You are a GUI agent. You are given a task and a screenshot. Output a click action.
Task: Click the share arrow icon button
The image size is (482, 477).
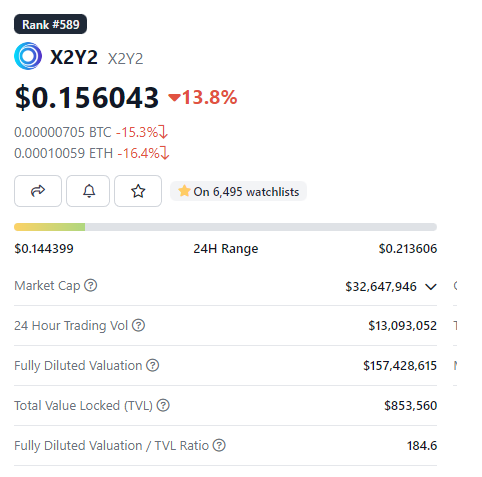coord(38,191)
